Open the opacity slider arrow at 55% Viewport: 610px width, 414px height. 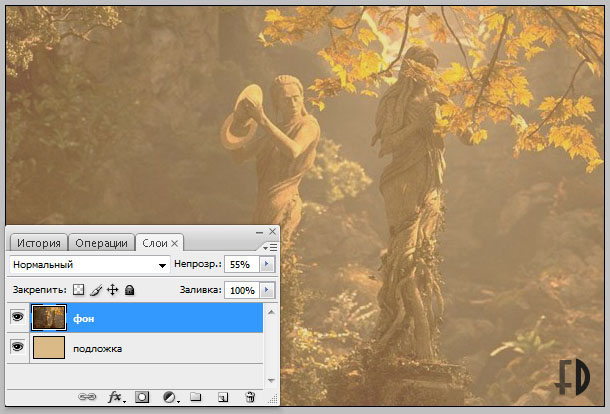click(266, 265)
